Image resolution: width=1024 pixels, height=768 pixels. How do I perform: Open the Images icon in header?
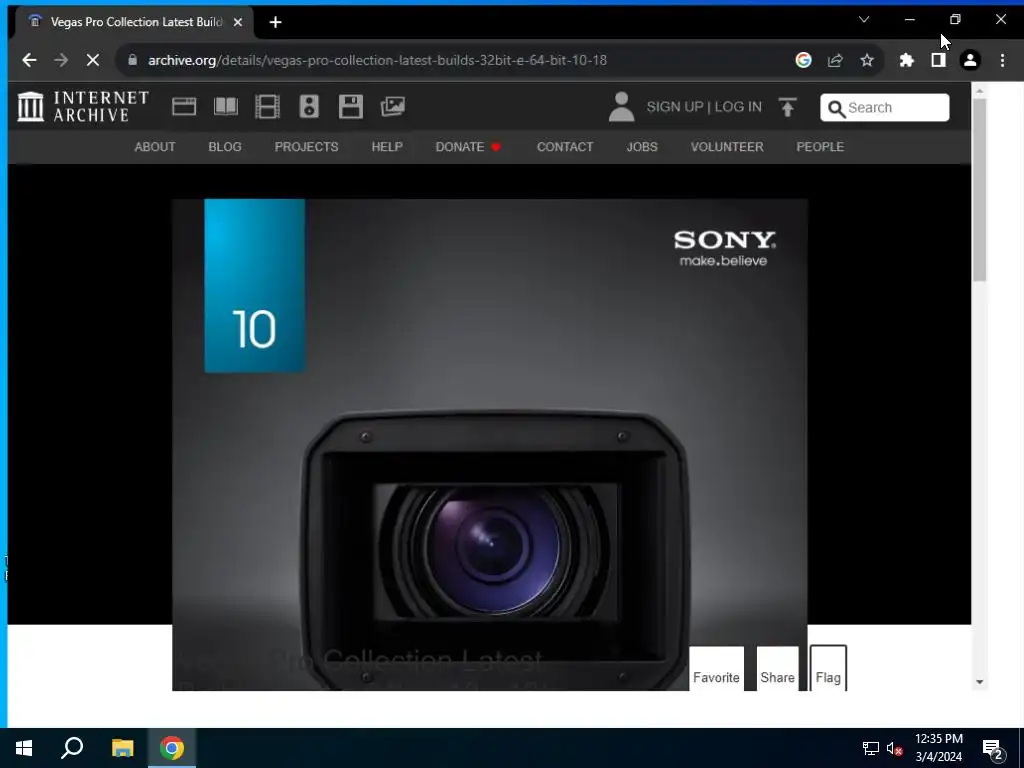(x=392, y=106)
